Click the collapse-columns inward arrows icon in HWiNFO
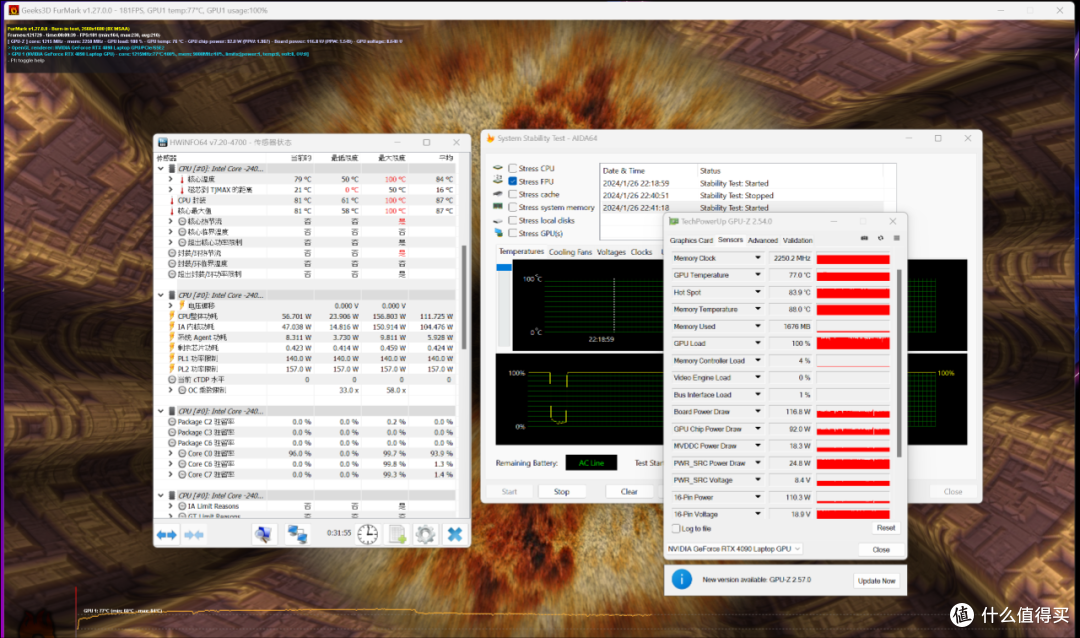Image resolution: width=1080 pixels, height=638 pixels. pyautogui.click(x=194, y=535)
